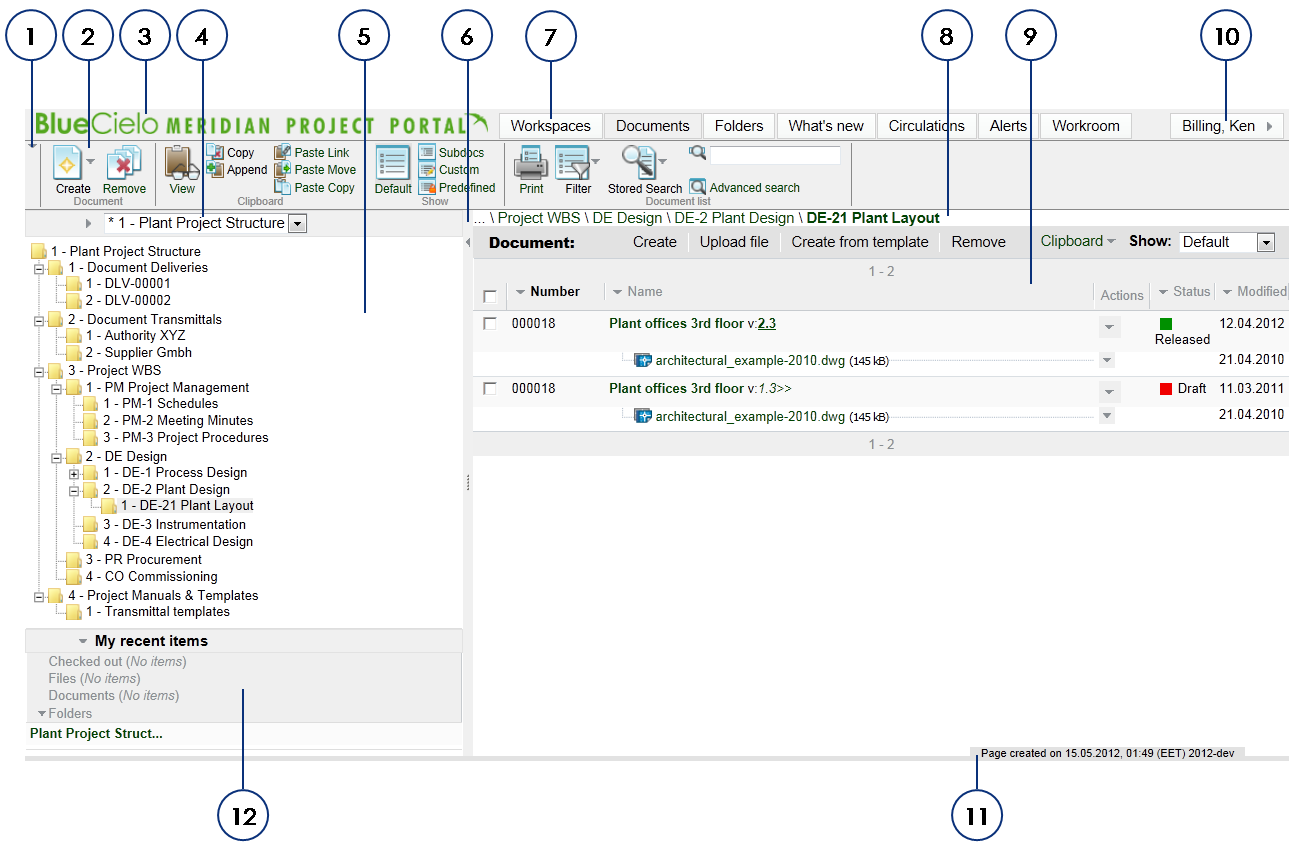Click the Advanced search icon
The image size is (1289, 850).
click(x=698, y=187)
